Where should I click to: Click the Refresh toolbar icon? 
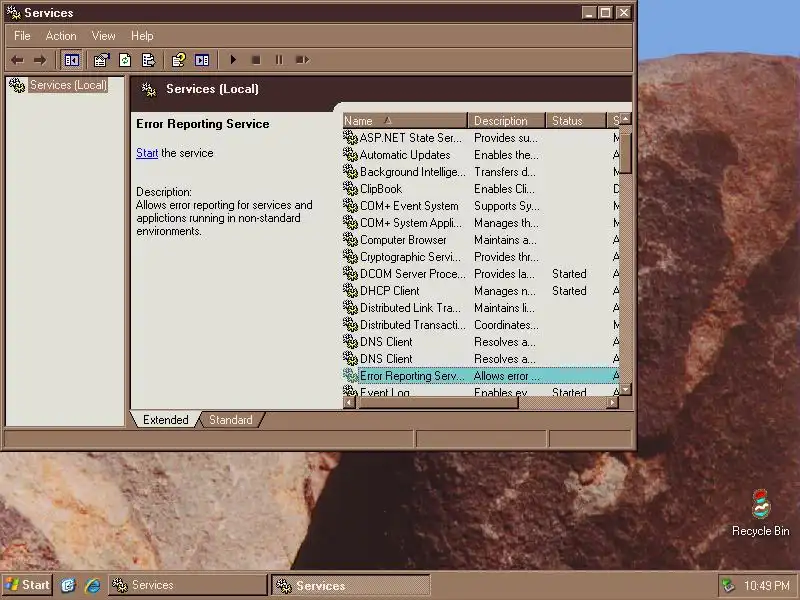pos(125,60)
